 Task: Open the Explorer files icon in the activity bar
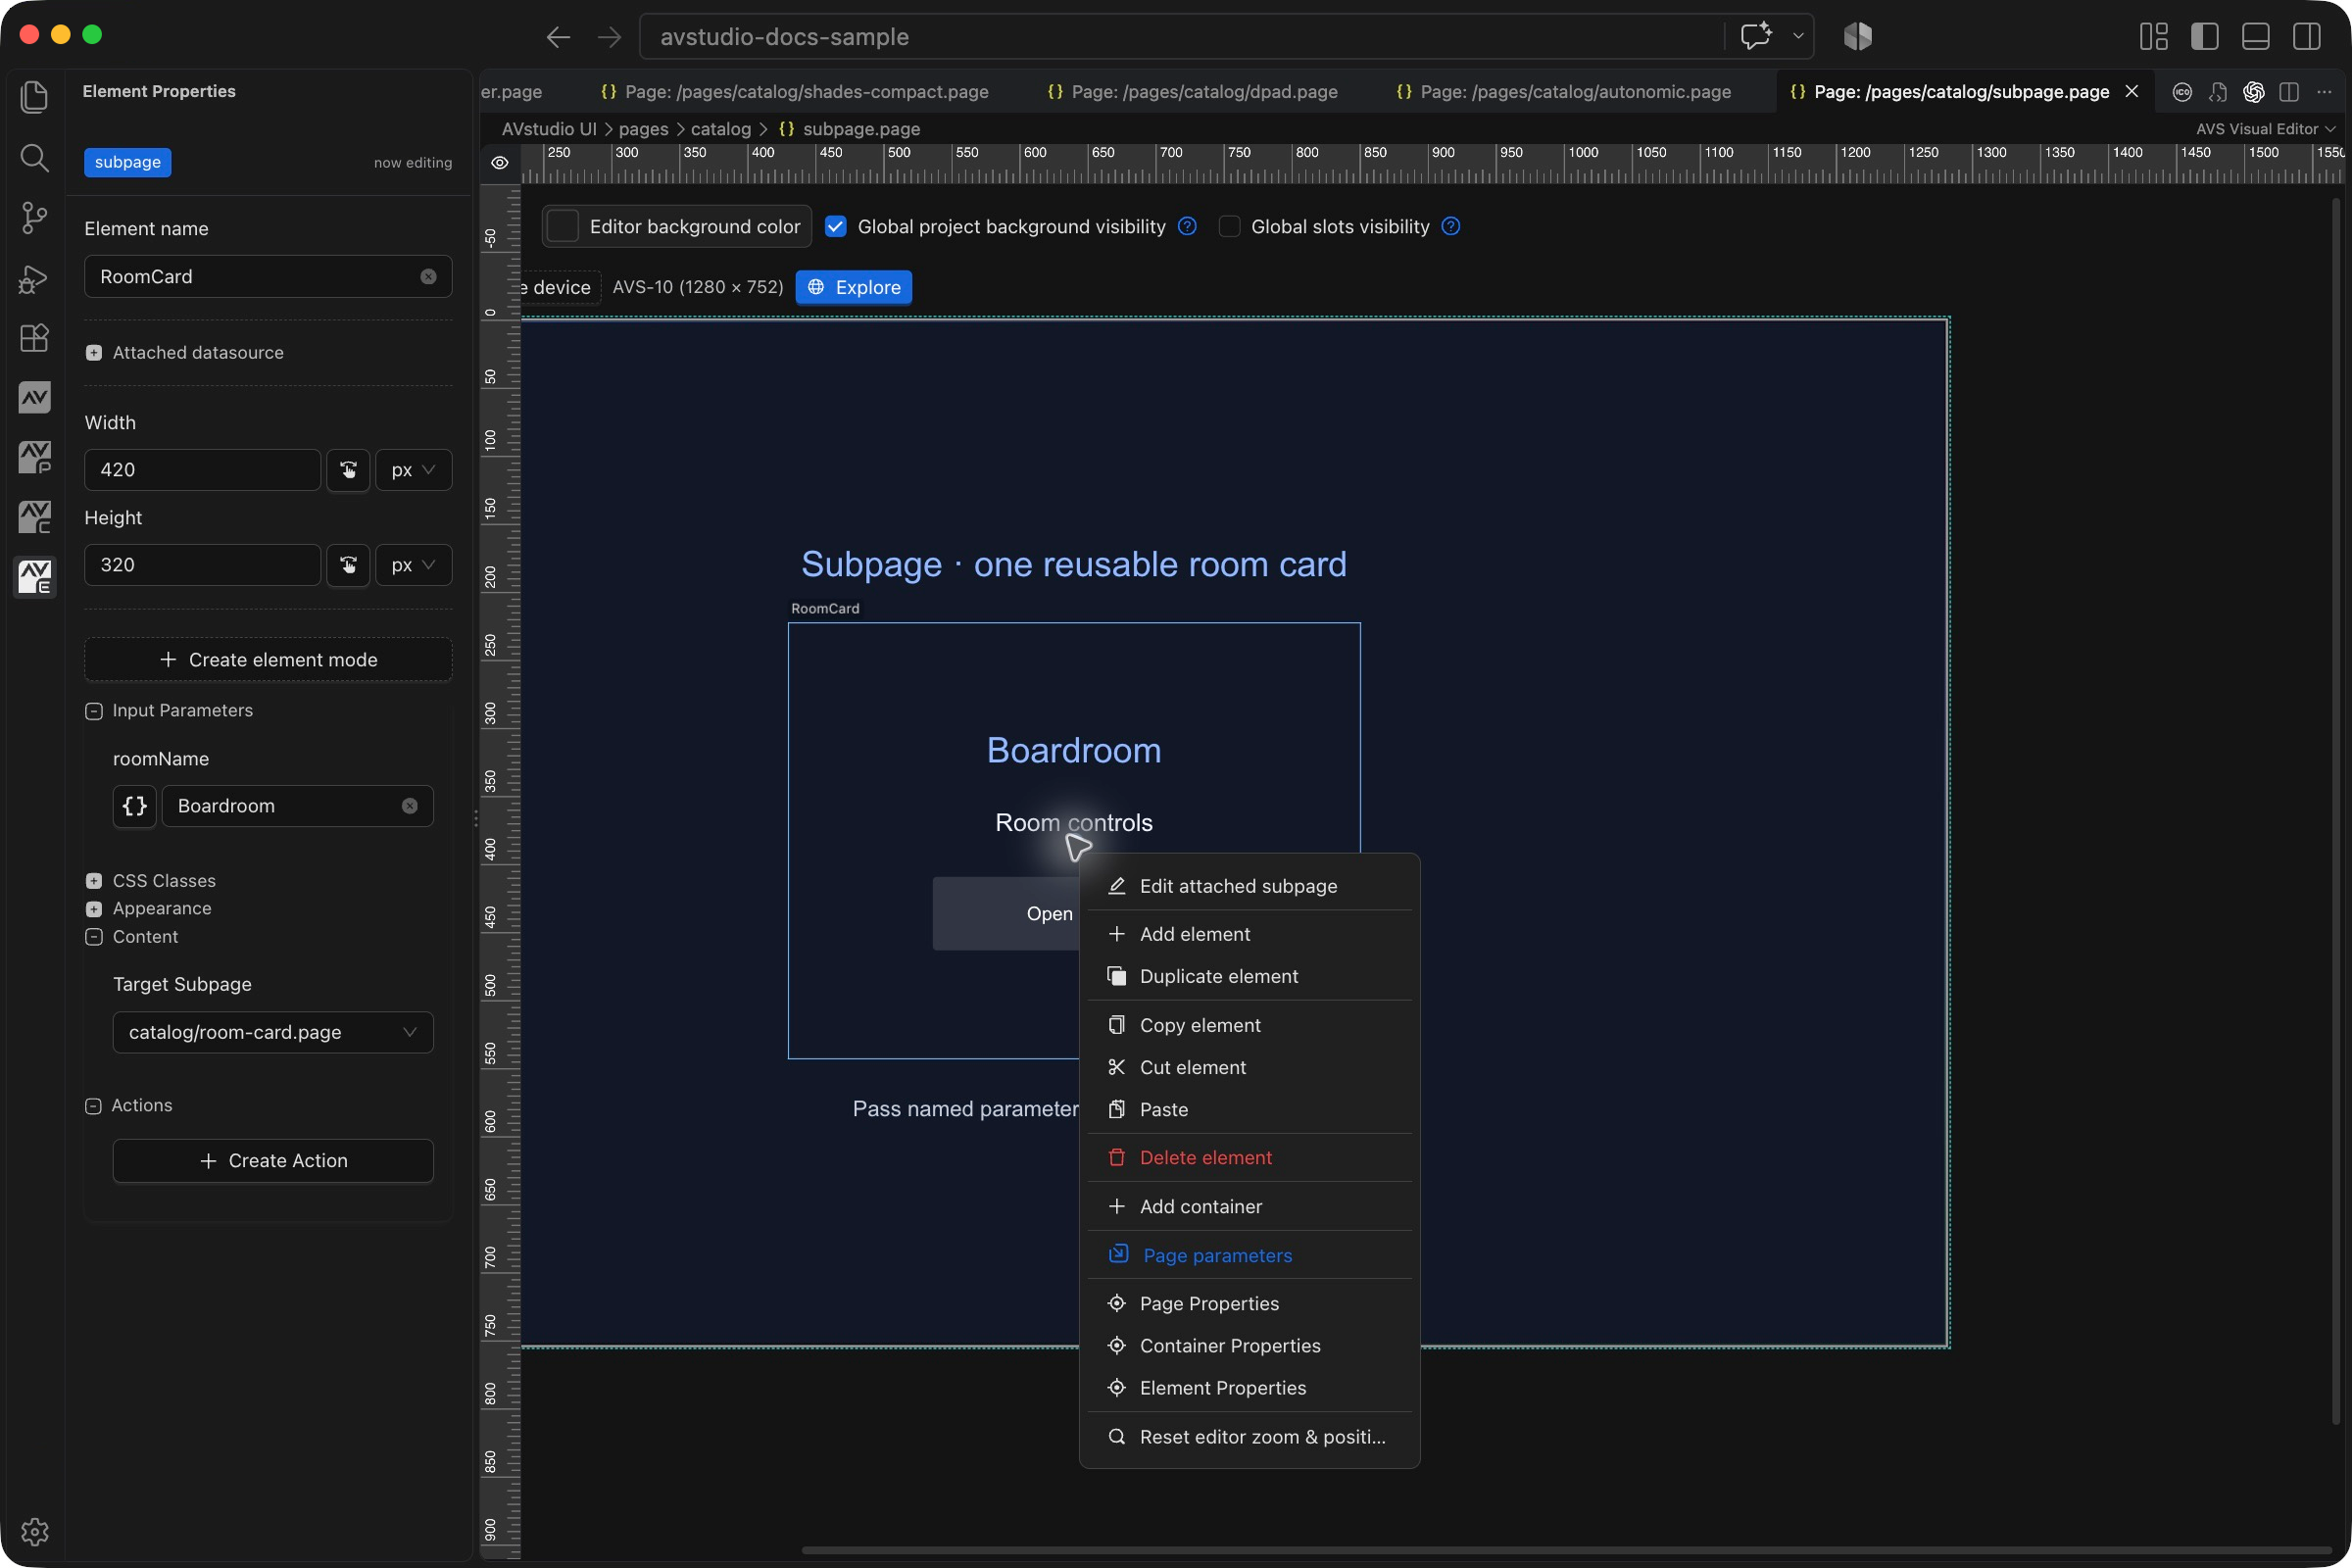click(x=34, y=97)
